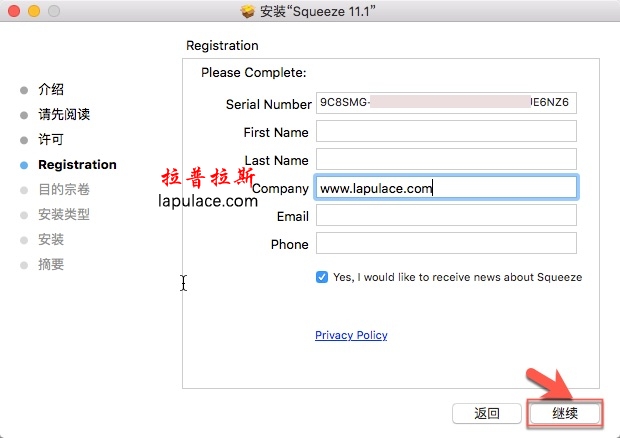
Task: Minimize the installer window with yellow button
Action: pyautogui.click(x=34, y=11)
